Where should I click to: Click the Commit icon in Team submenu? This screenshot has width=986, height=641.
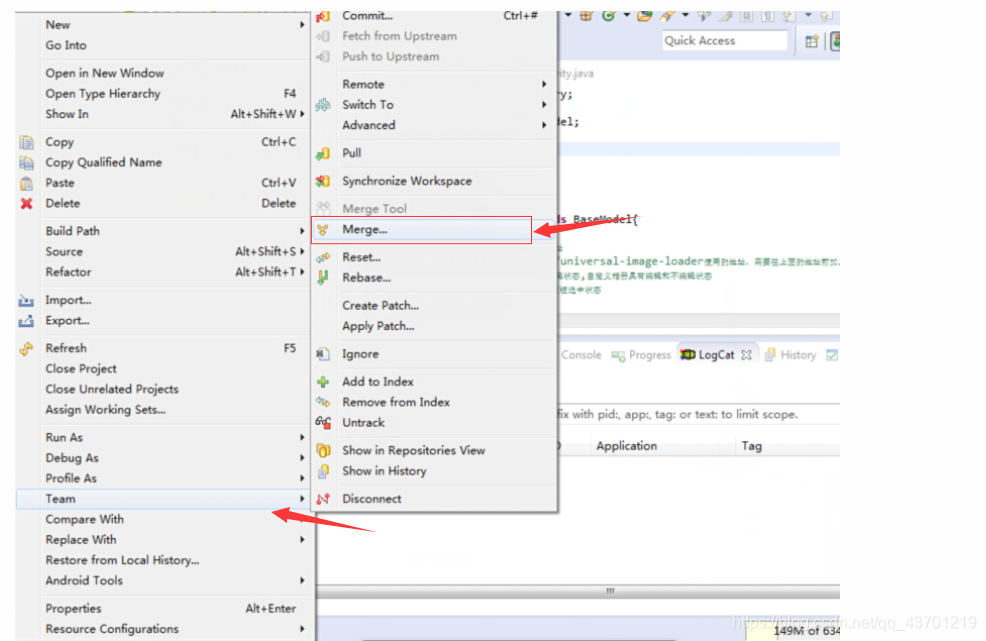(323, 16)
